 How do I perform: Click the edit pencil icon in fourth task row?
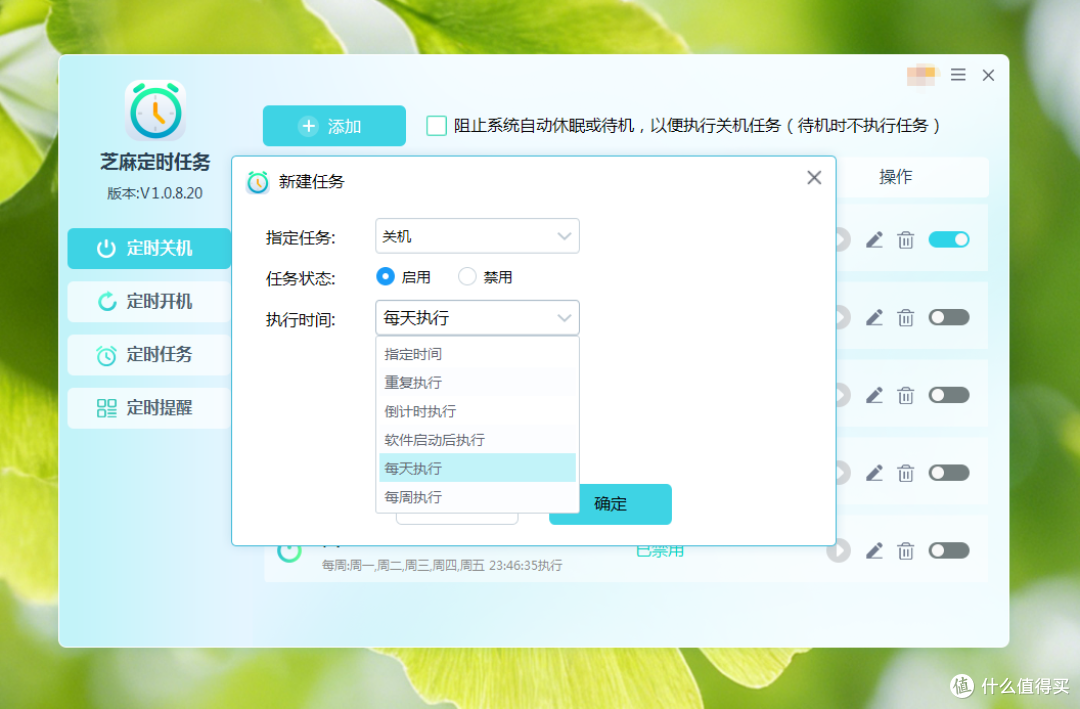pos(874,473)
